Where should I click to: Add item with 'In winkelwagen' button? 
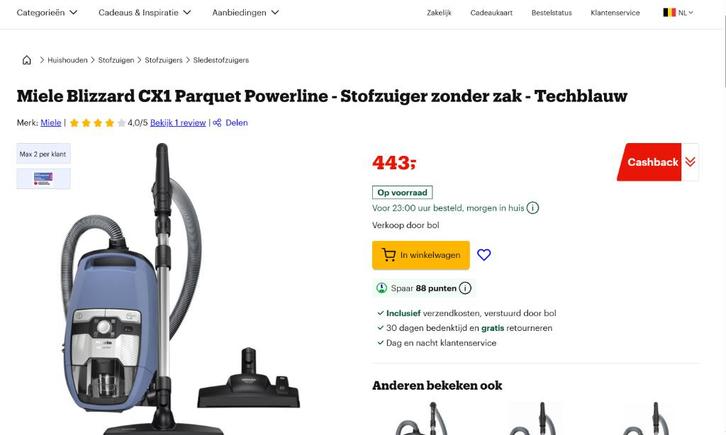(x=421, y=255)
